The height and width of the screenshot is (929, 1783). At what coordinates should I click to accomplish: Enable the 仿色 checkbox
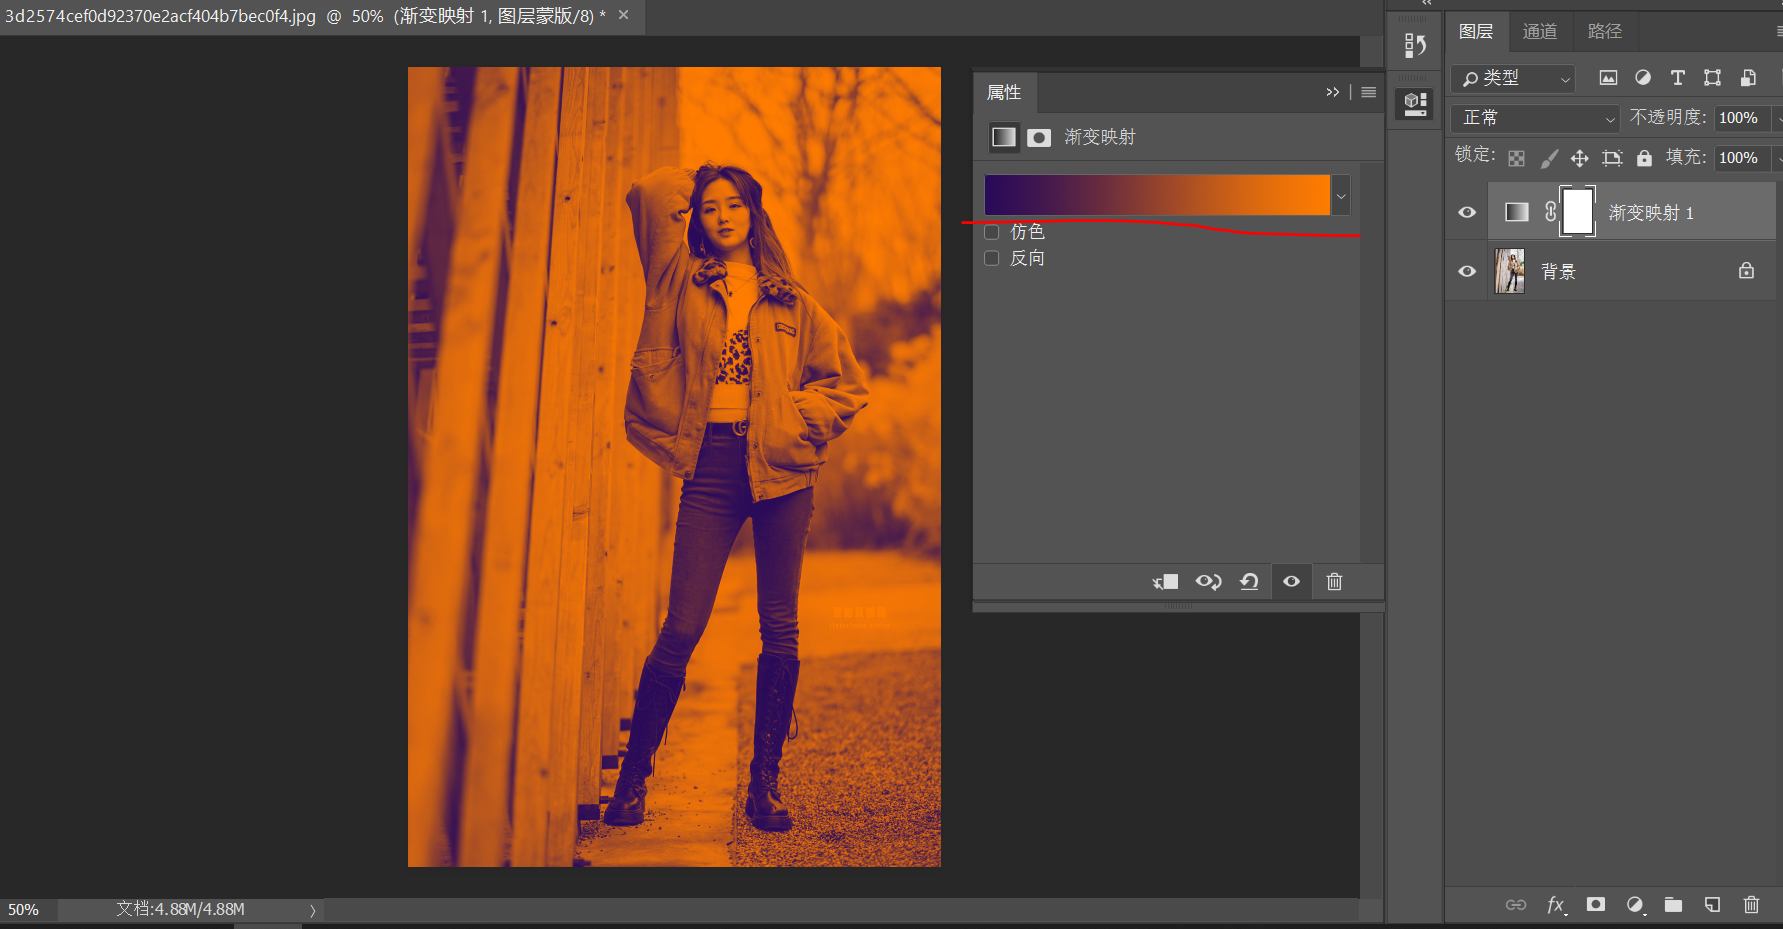(x=992, y=232)
